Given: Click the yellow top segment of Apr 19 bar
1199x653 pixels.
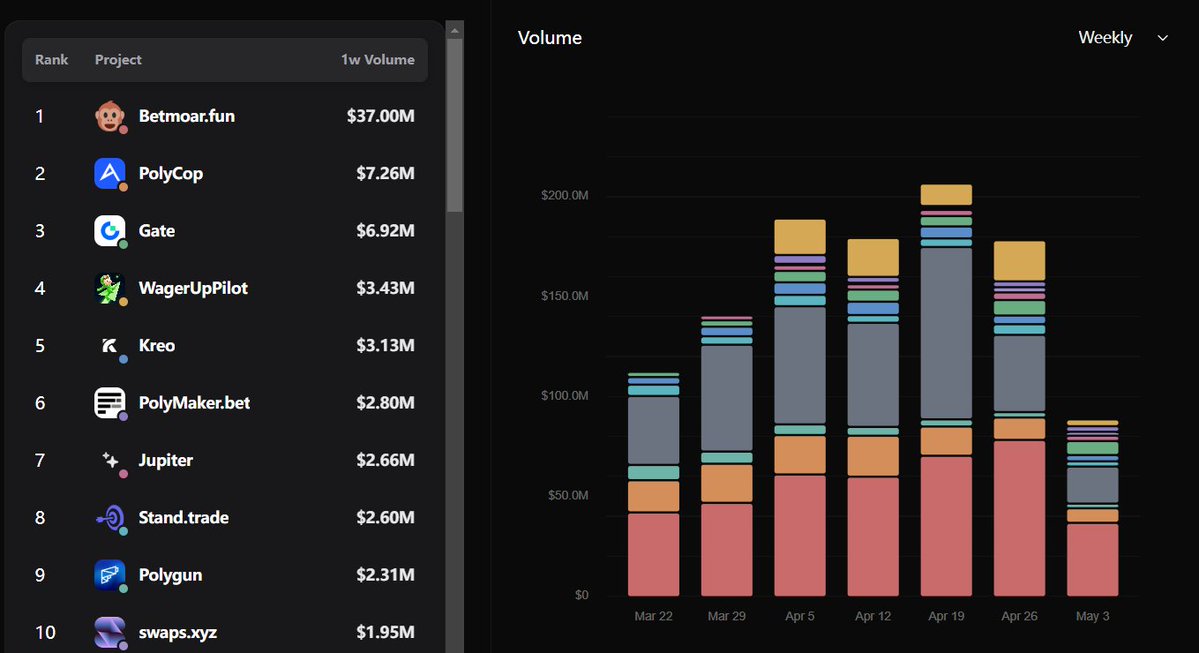Looking at the screenshot, I should (947, 194).
